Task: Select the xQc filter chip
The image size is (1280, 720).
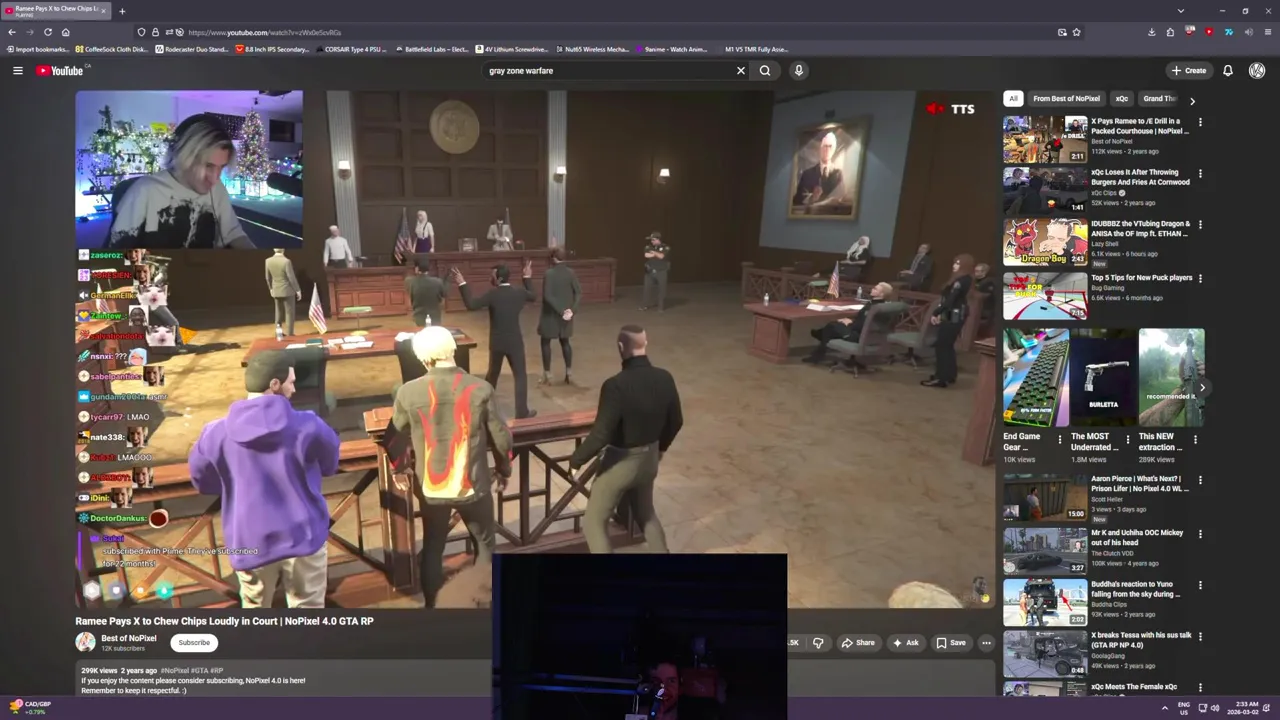Action: click(1121, 98)
